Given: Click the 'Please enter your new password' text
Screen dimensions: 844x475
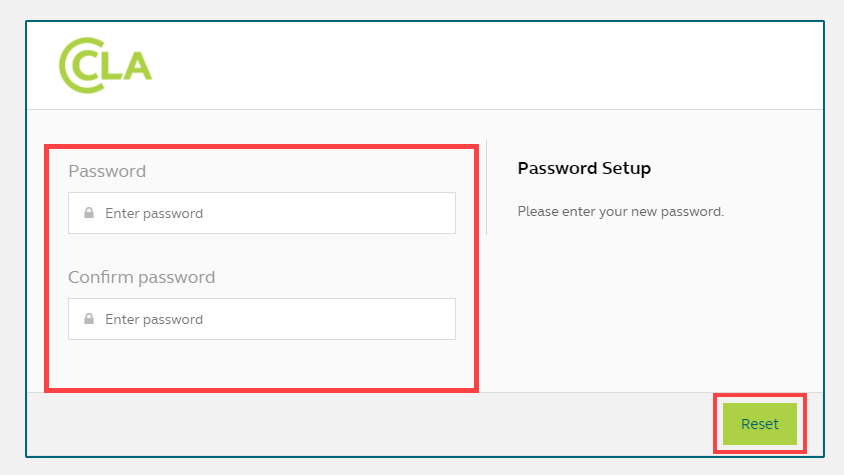Looking at the screenshot, I should click(620, 212).
